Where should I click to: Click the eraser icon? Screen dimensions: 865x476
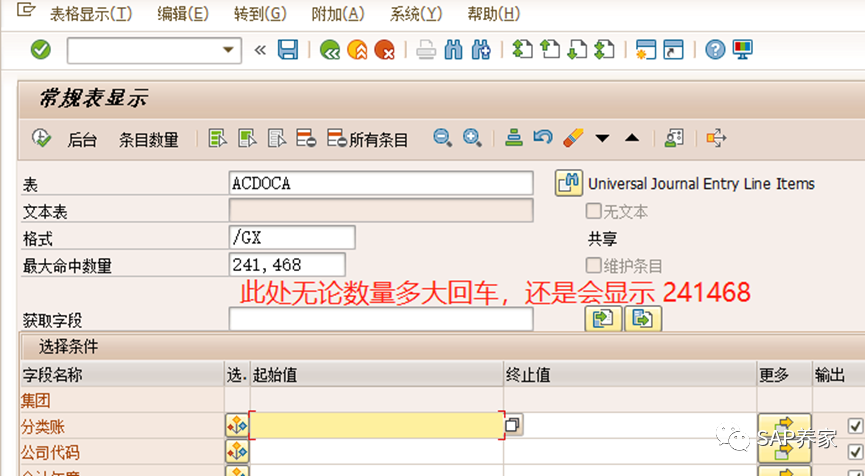pos(573,137)
